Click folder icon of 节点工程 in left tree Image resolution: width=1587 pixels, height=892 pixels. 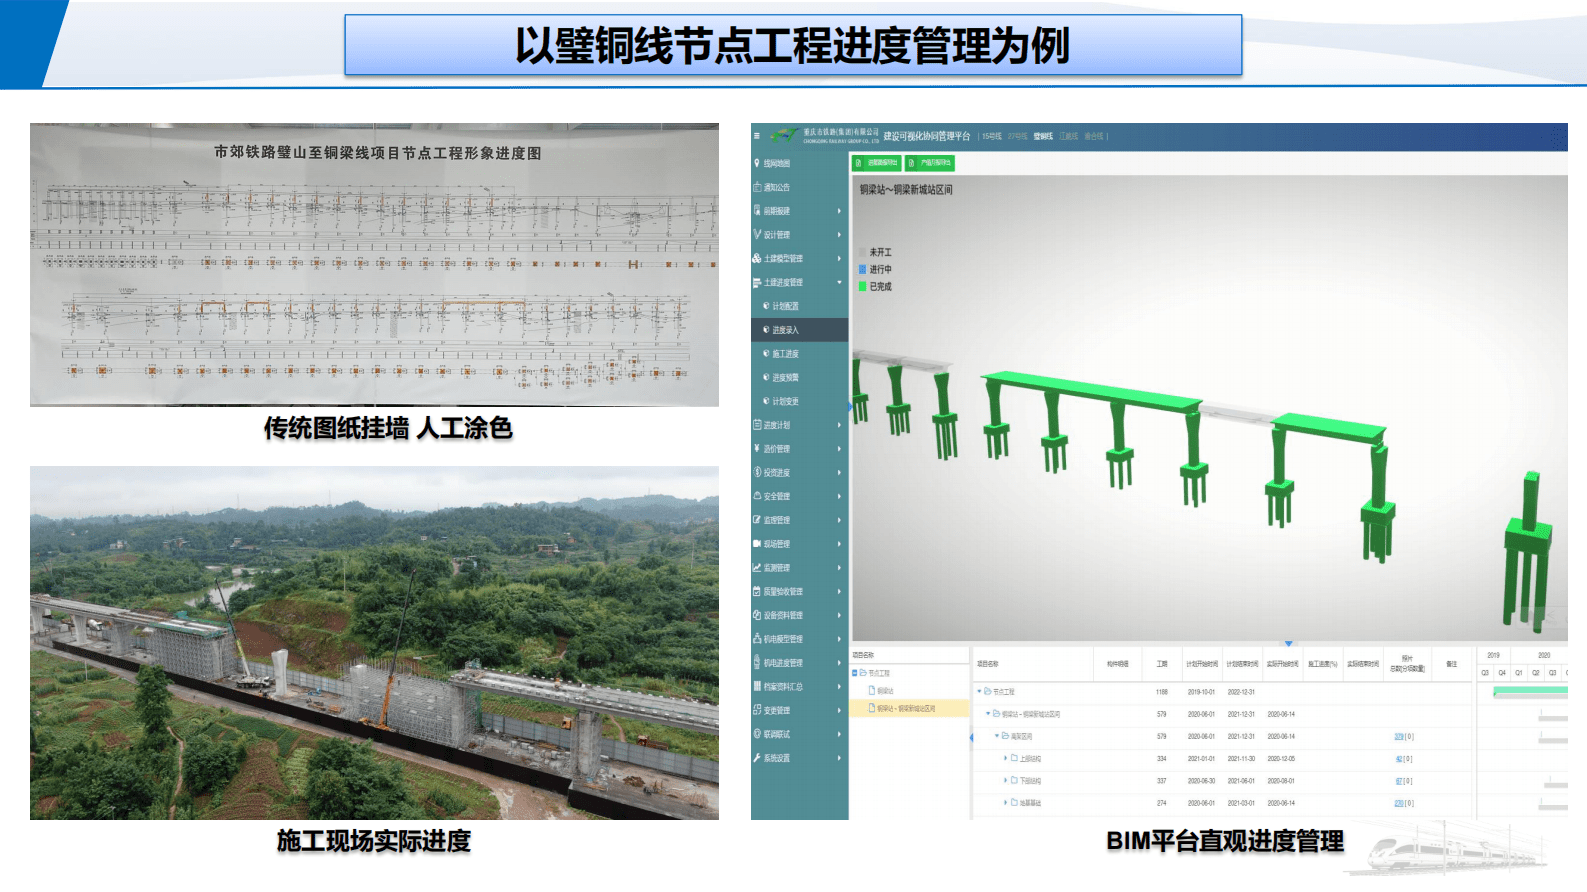864,673
